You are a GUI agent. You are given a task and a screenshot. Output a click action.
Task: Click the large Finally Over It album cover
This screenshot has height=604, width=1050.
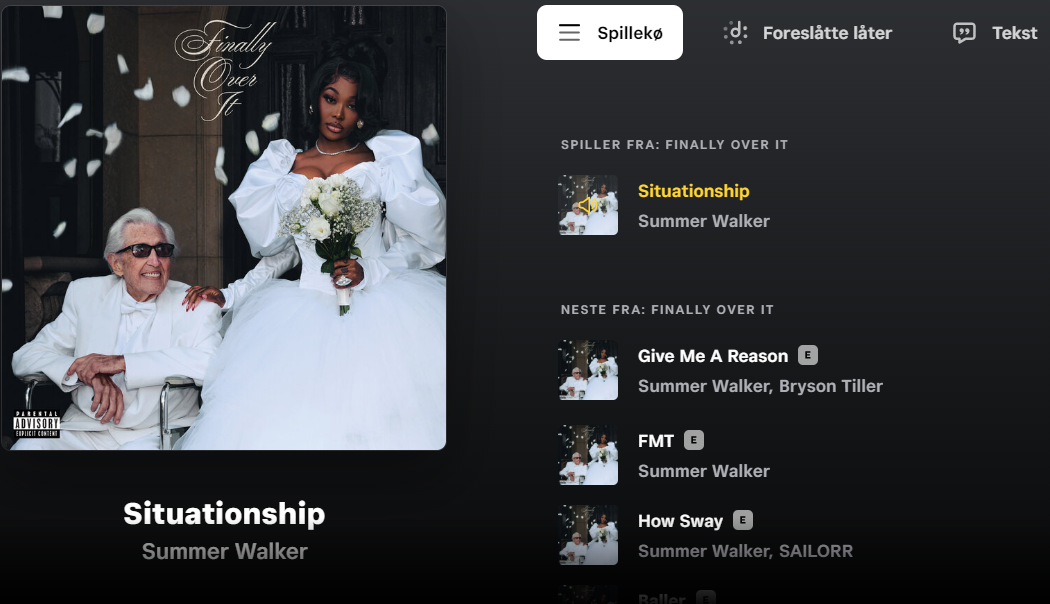tap(224, 228)
